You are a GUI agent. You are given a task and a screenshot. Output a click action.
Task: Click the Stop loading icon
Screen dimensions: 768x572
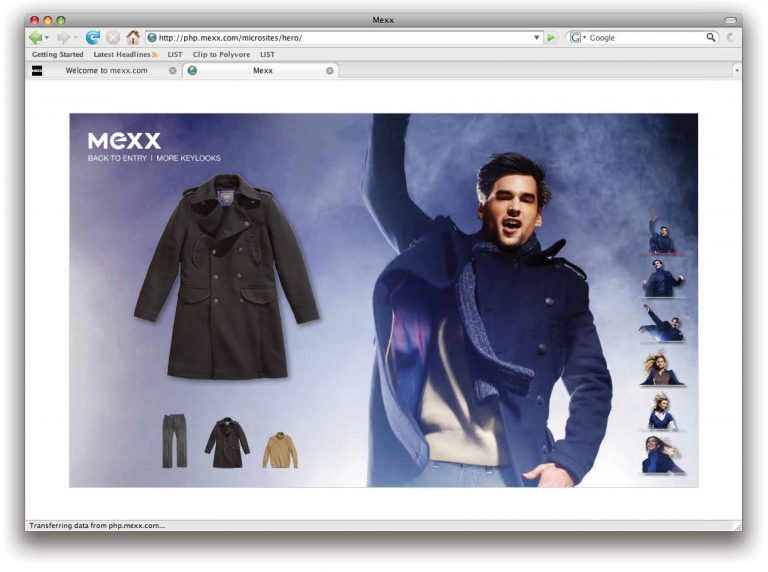pos(113,37)
